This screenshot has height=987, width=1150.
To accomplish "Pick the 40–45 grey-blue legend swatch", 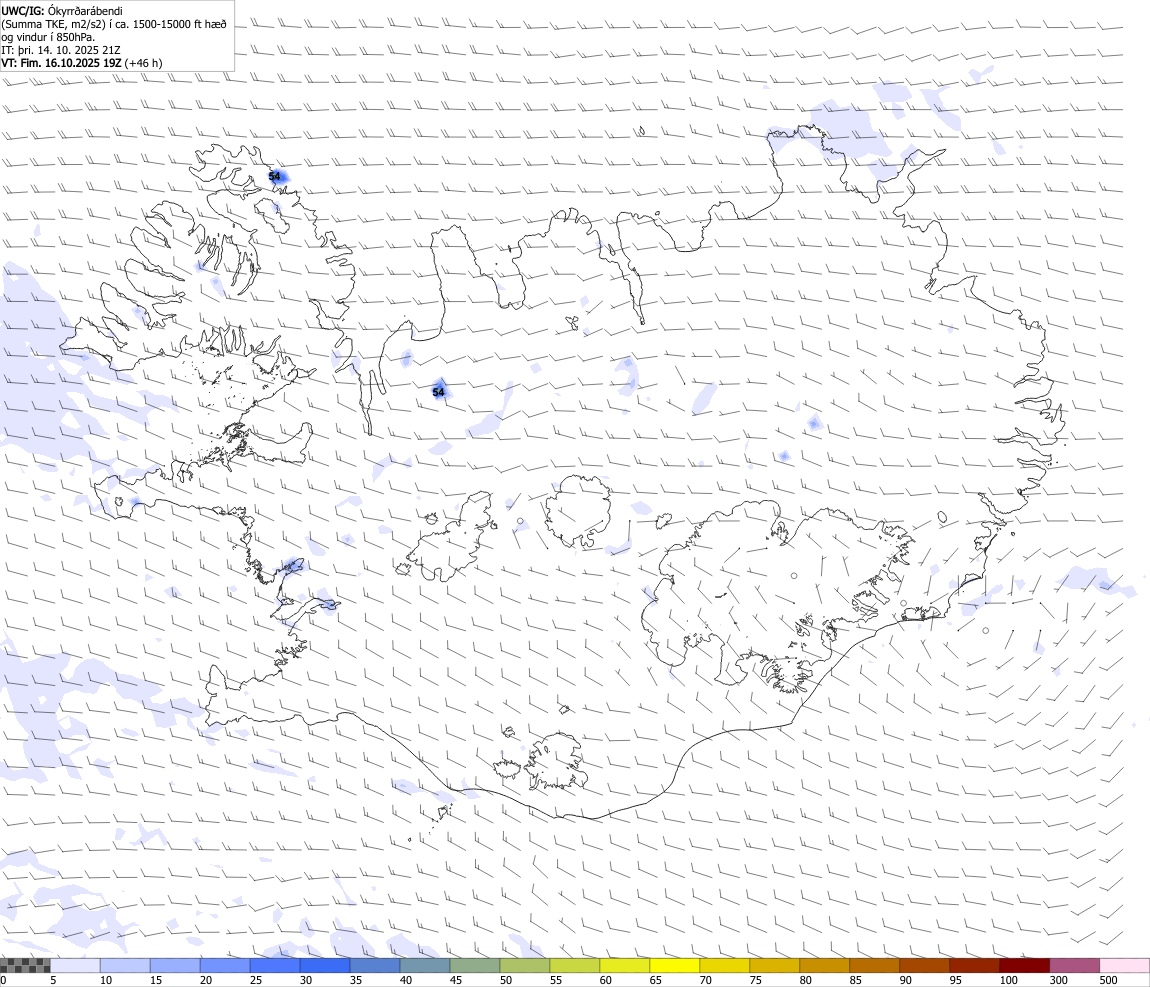I will [425, 965].
